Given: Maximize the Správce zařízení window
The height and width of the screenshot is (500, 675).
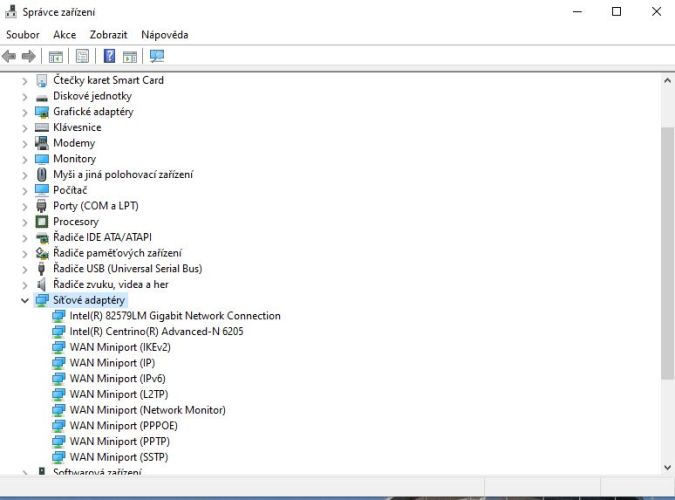Looking at the screenshot, I should point(616,12).
